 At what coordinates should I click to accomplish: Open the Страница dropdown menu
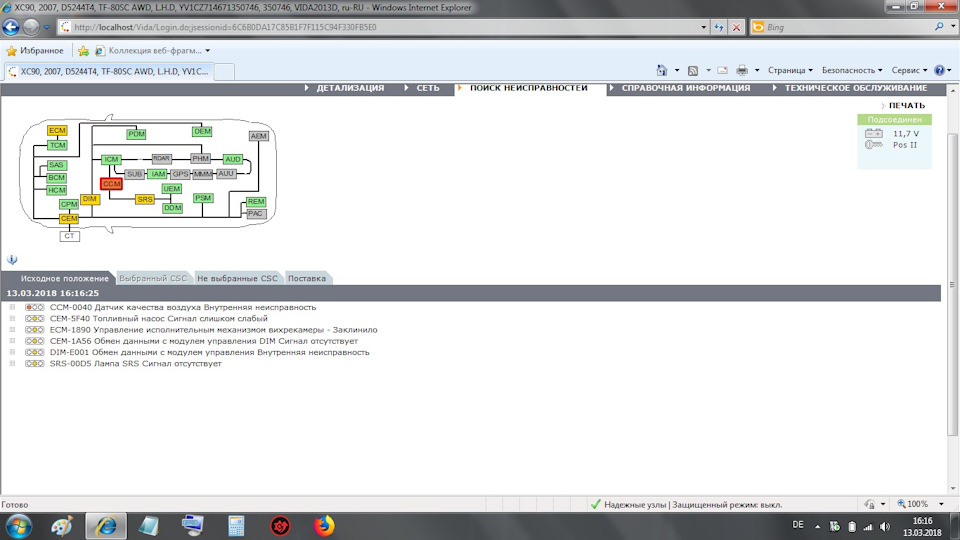pyautogui.click(x=790, y=70)
